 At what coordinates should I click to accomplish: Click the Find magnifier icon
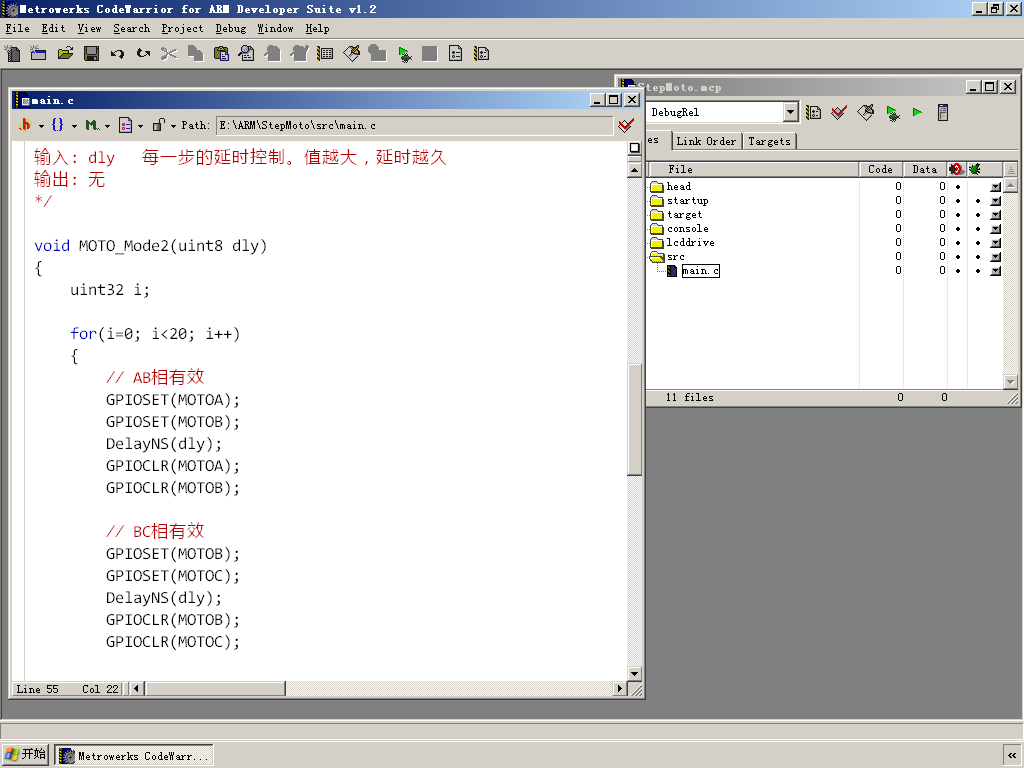click(x=247, y=54)
